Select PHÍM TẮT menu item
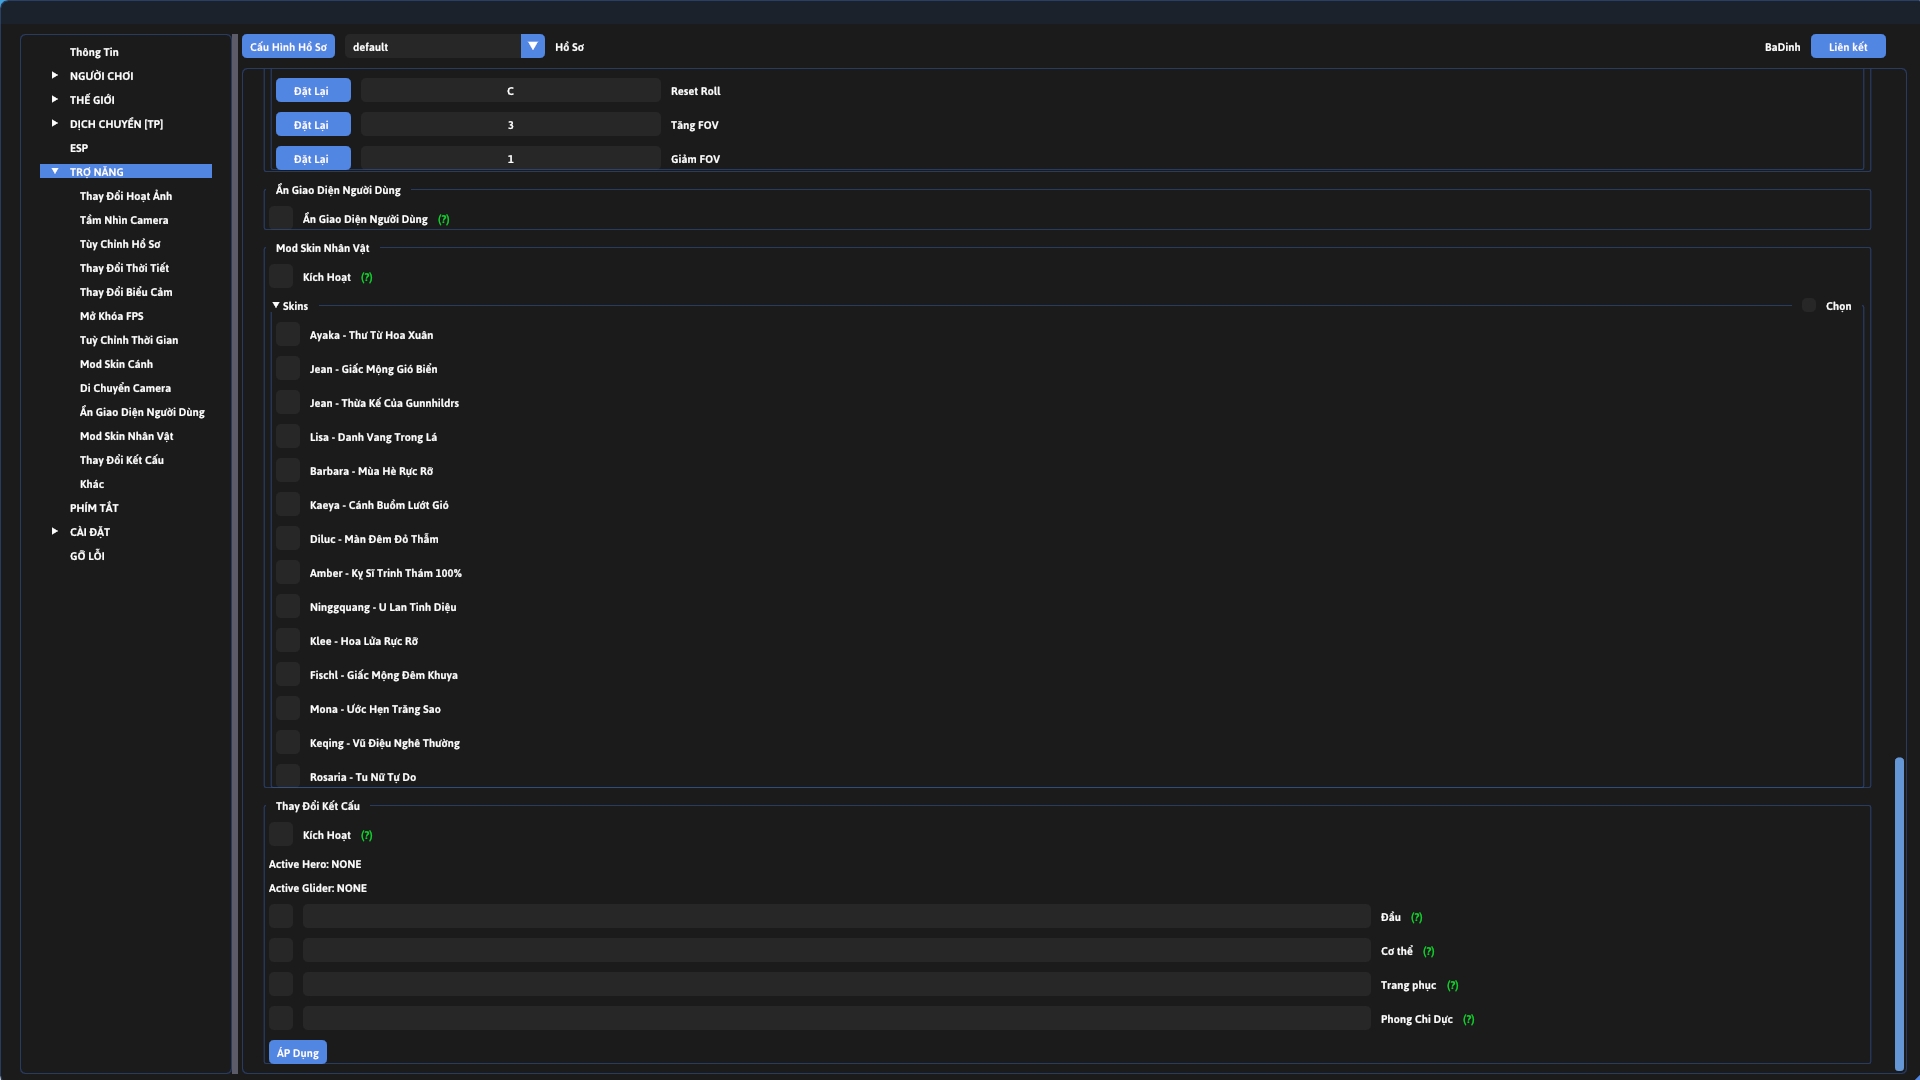1920x1080 pixels. coord(94,508)
